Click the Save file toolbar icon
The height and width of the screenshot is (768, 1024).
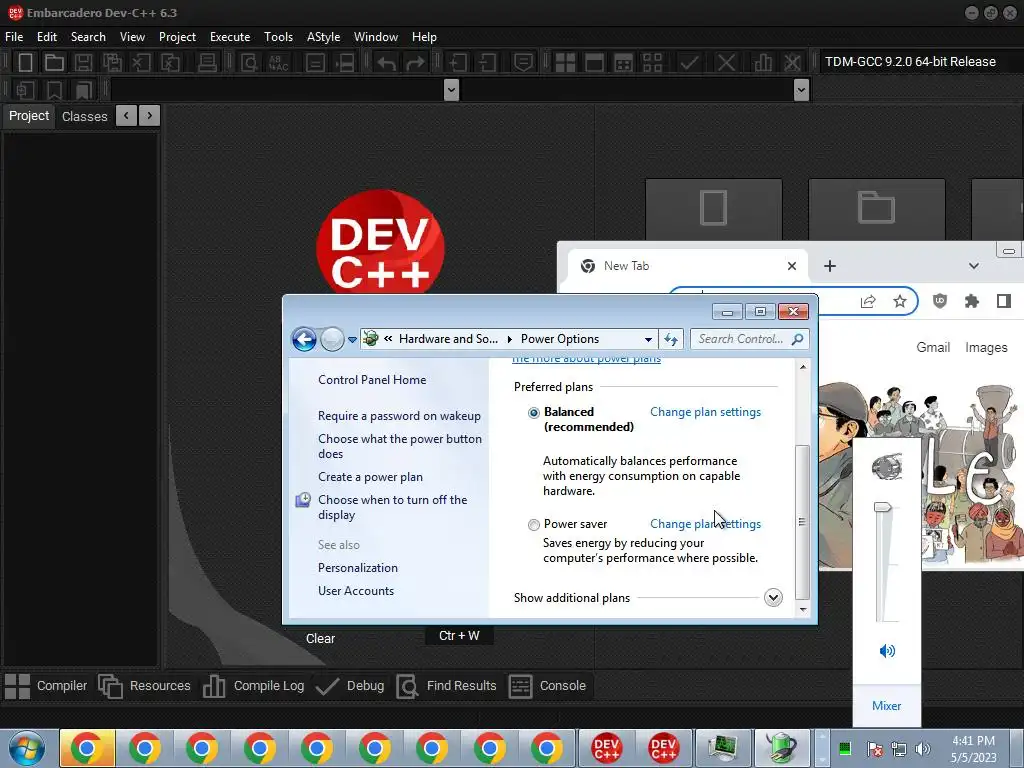pyautogui.click(x=83, y=63)
